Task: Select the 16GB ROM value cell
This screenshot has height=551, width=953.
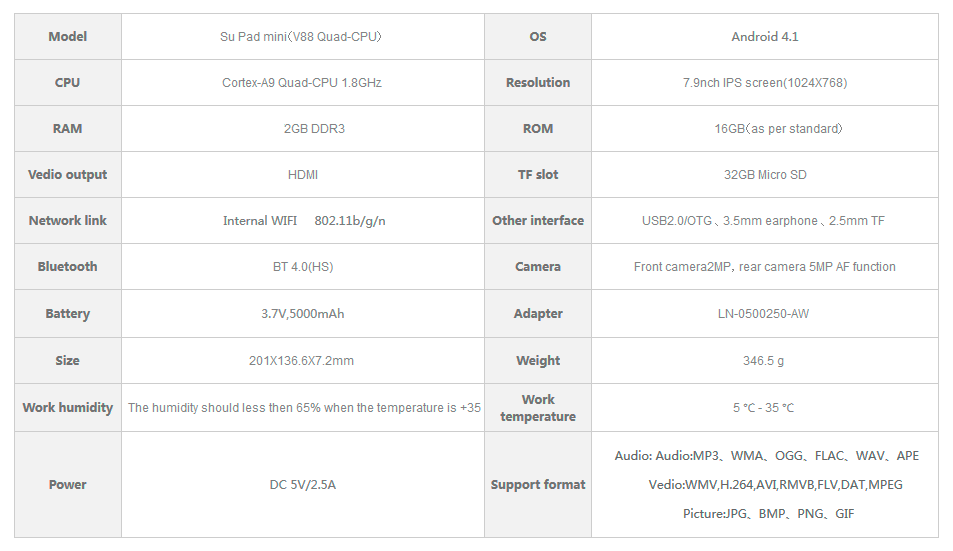Action: pos(765,129)
